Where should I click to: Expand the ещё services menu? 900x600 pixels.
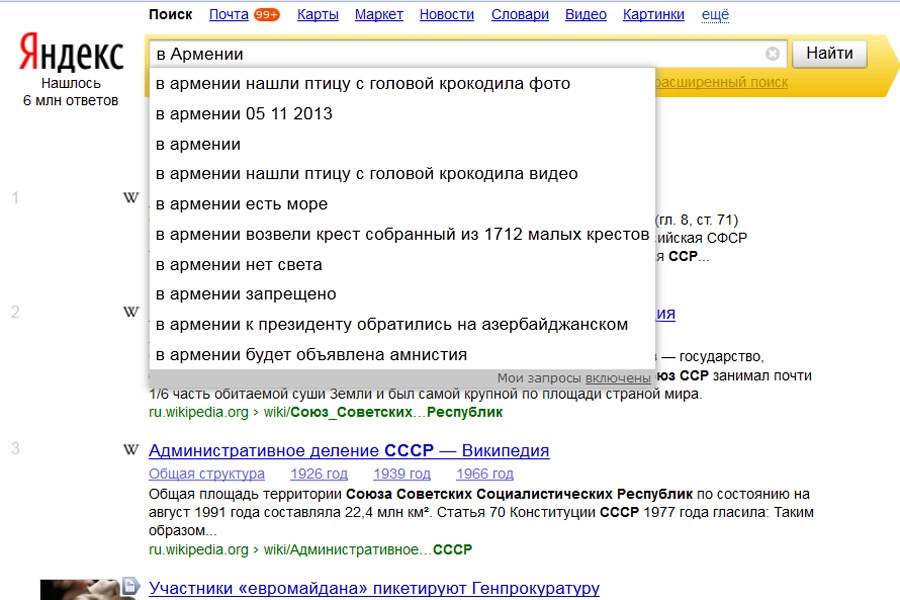(x=715, y=15)
